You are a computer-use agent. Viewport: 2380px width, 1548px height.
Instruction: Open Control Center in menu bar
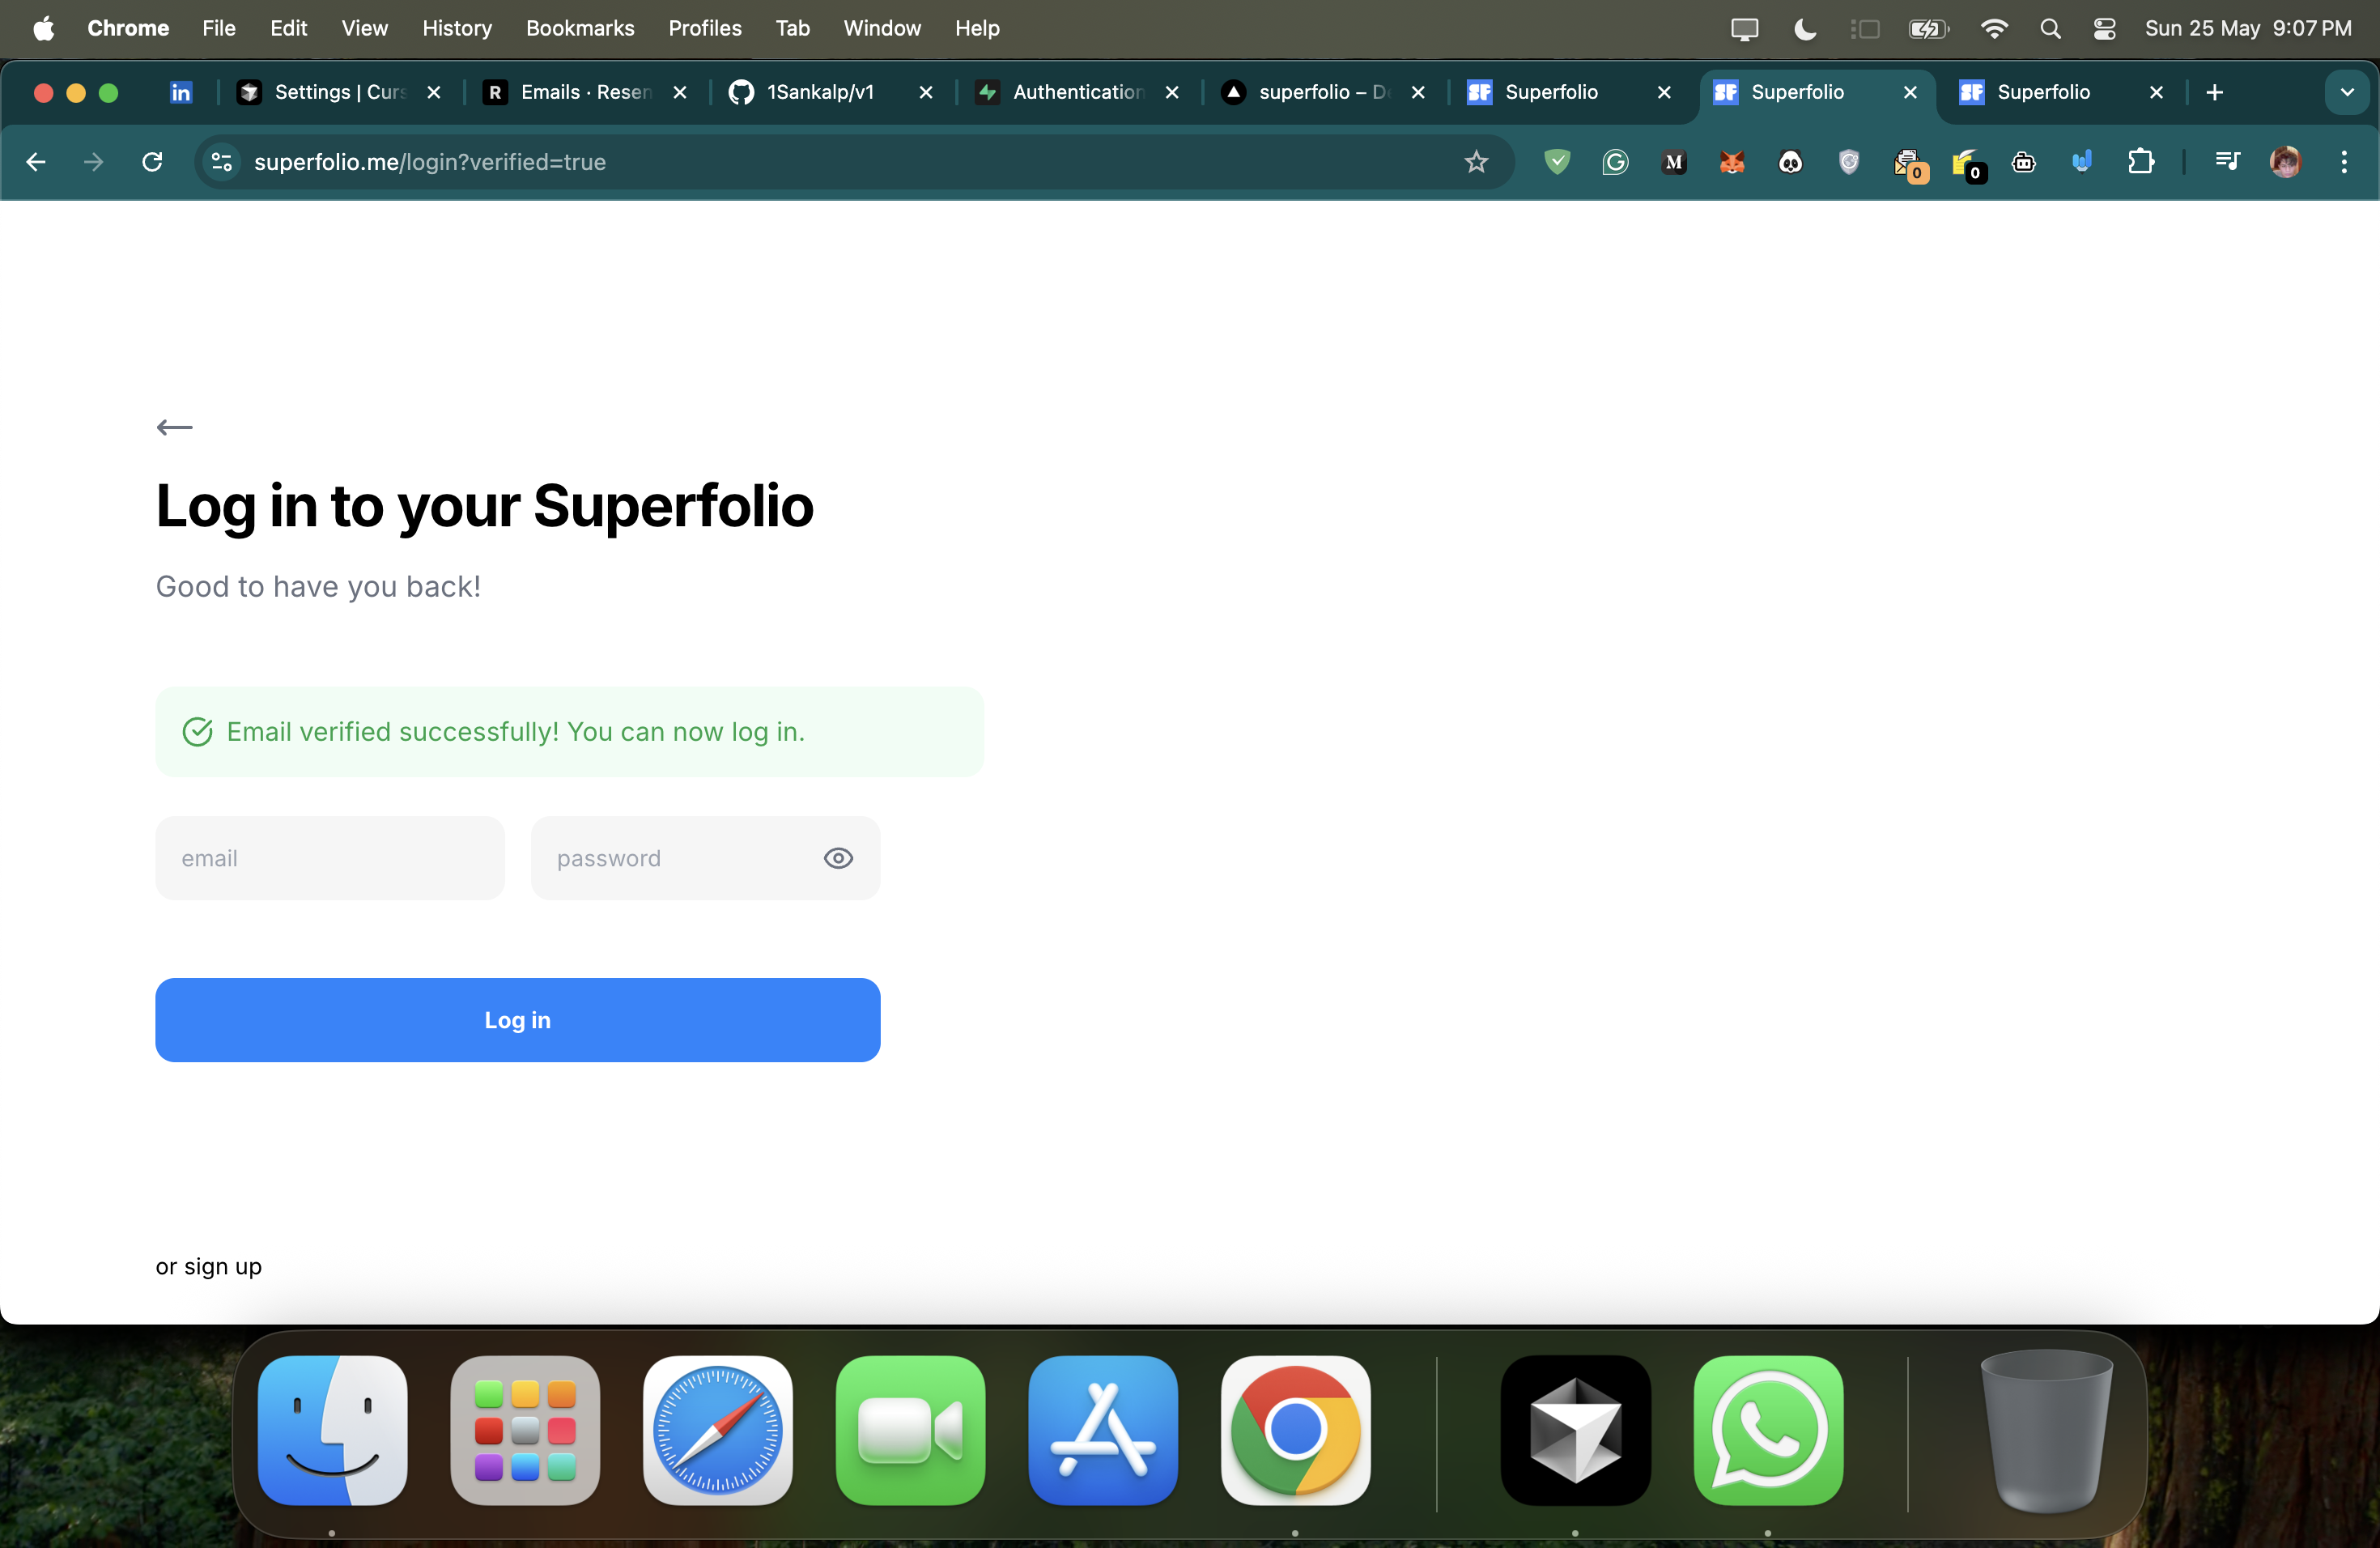2105,29
